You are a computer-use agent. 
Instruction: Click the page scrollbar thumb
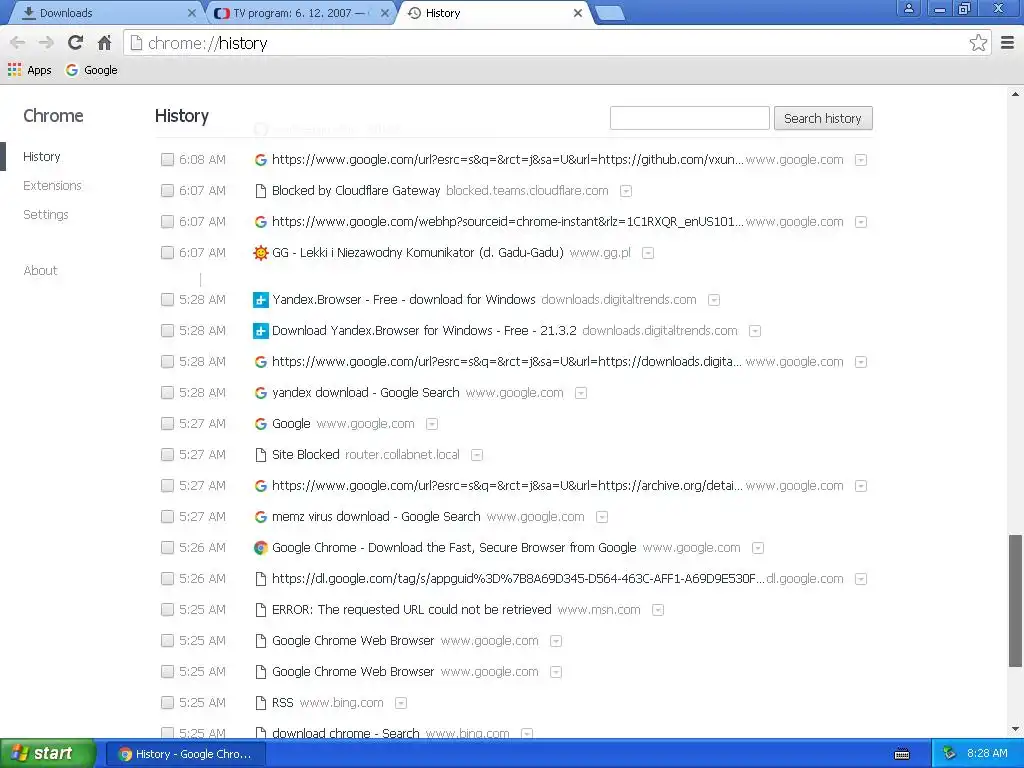click(1015, 601)
